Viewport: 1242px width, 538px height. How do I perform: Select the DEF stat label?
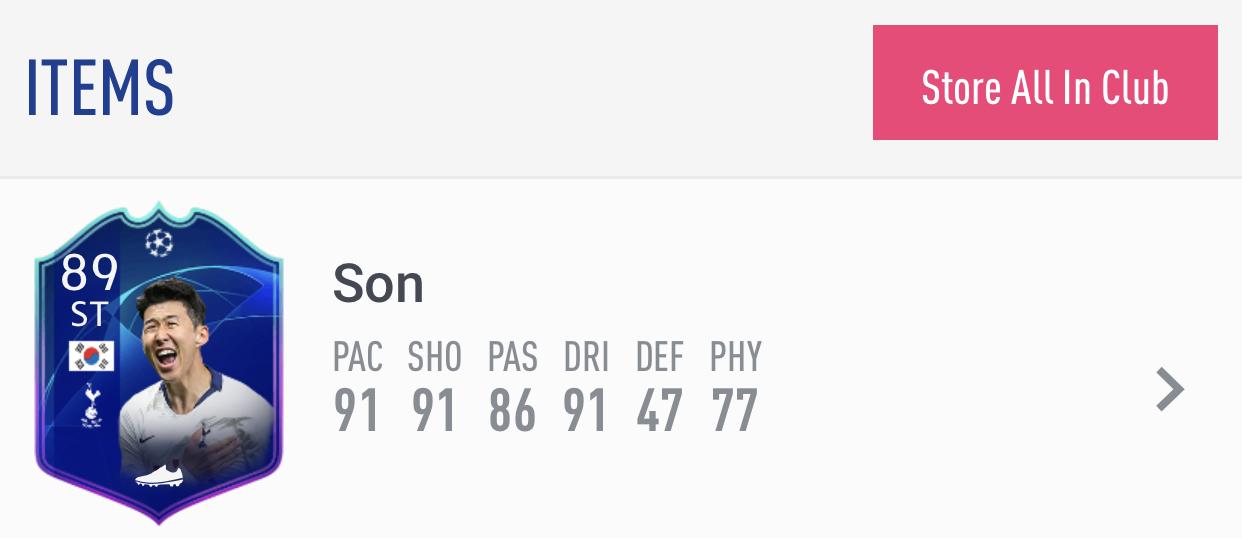click(660, 357)
